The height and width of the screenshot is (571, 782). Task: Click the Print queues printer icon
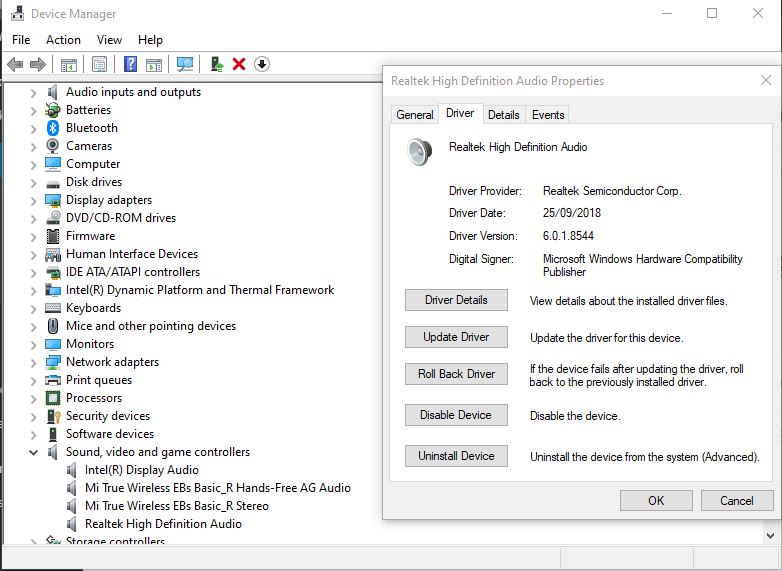pyautogui.click(x=53, y=380)
